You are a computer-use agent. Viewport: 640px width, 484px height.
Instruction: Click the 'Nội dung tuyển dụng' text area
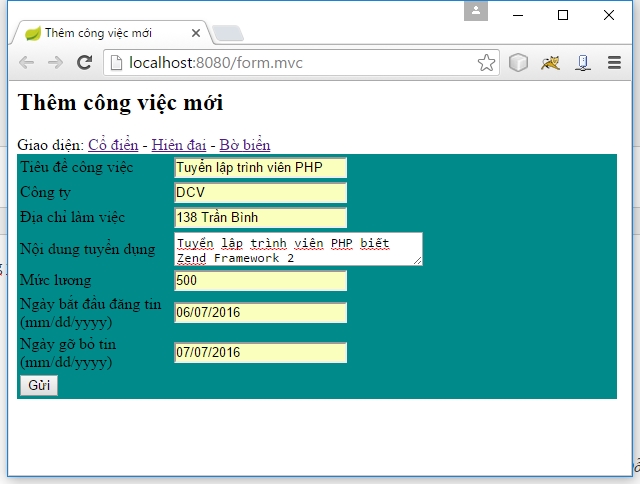point(298,249)
